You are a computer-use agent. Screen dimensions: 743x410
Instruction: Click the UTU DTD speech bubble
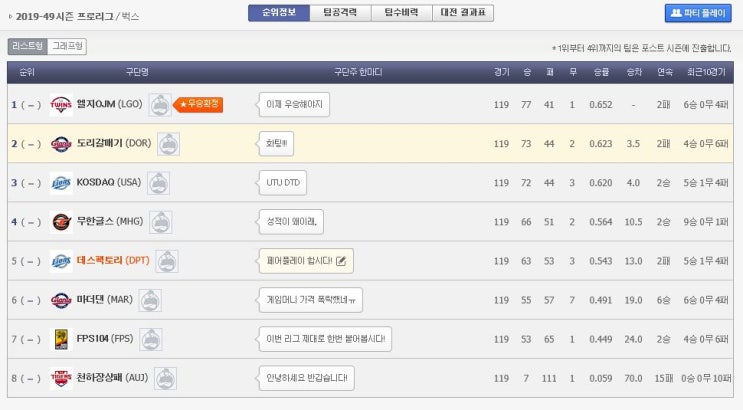coord(282,182)
